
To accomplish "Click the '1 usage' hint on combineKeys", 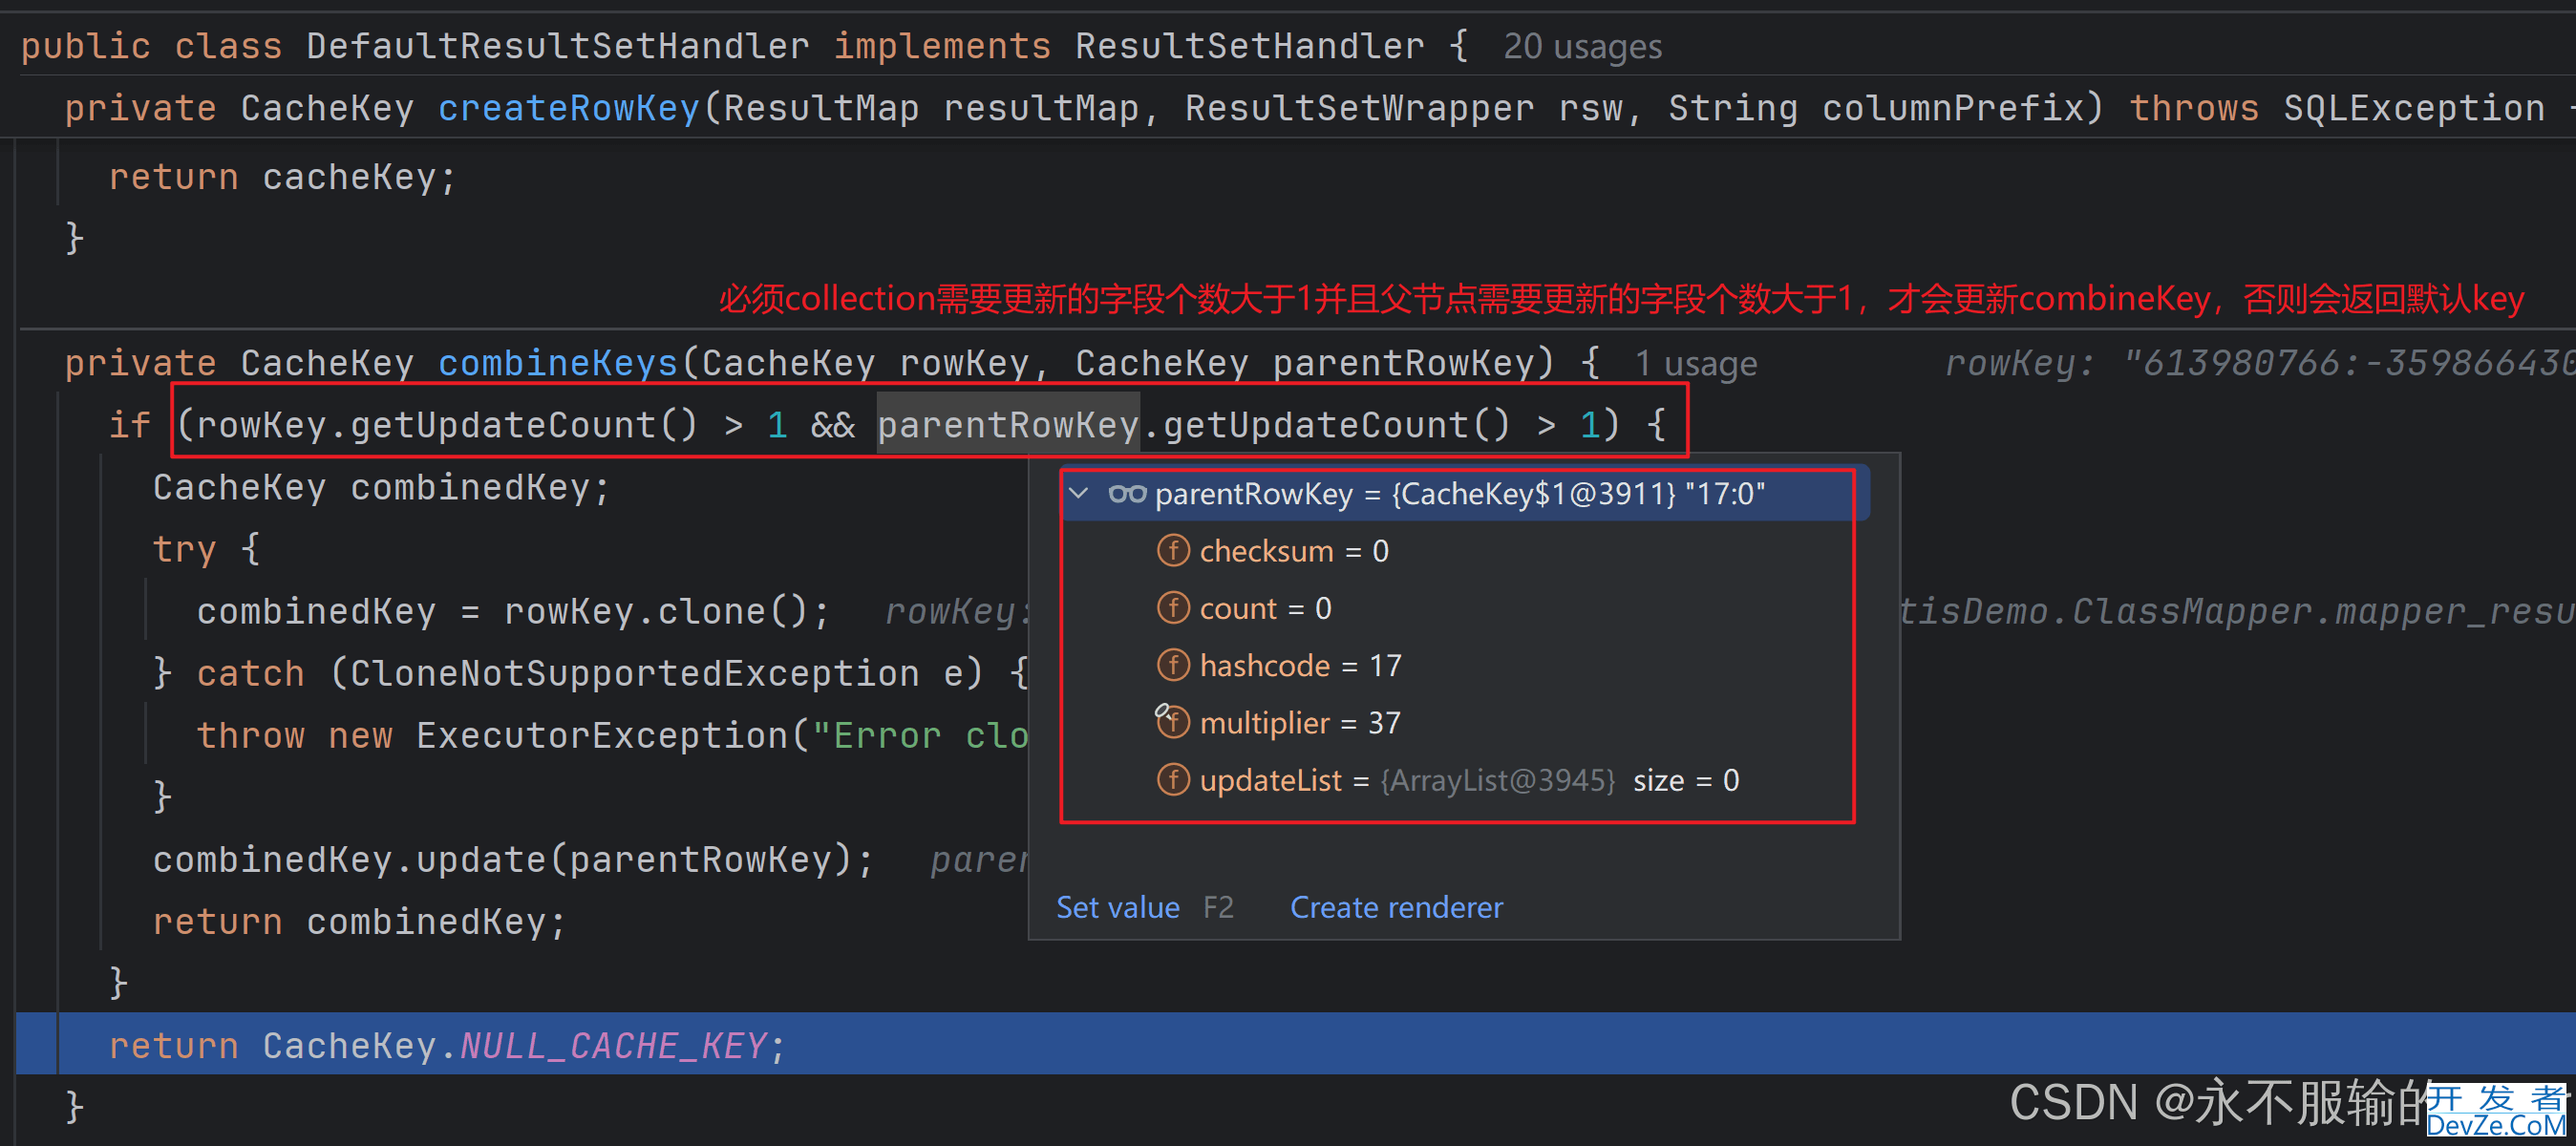I will (1695, 364).
